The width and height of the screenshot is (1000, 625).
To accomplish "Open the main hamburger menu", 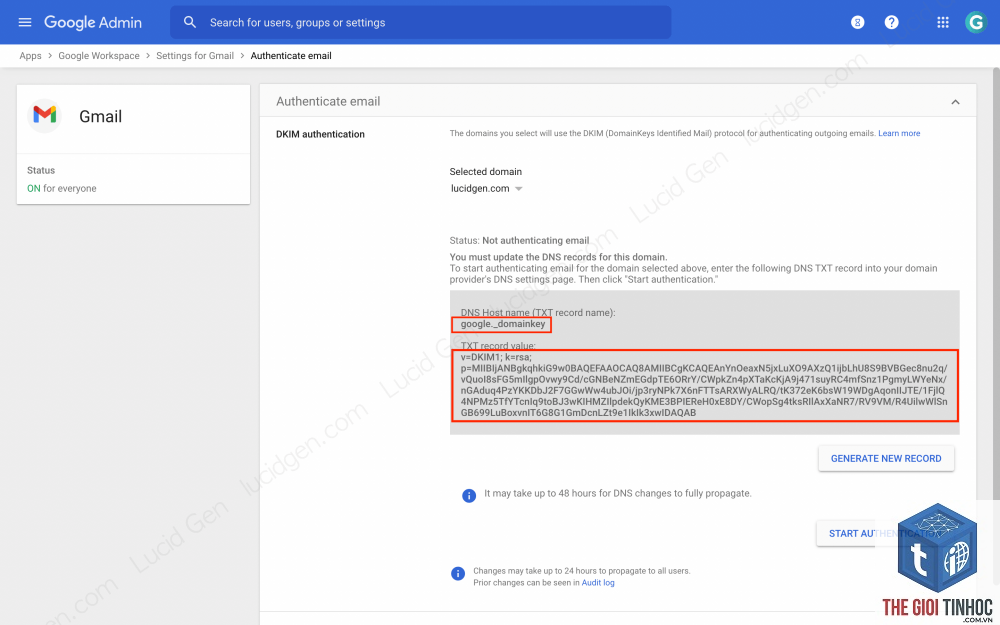I will (25, 22).
